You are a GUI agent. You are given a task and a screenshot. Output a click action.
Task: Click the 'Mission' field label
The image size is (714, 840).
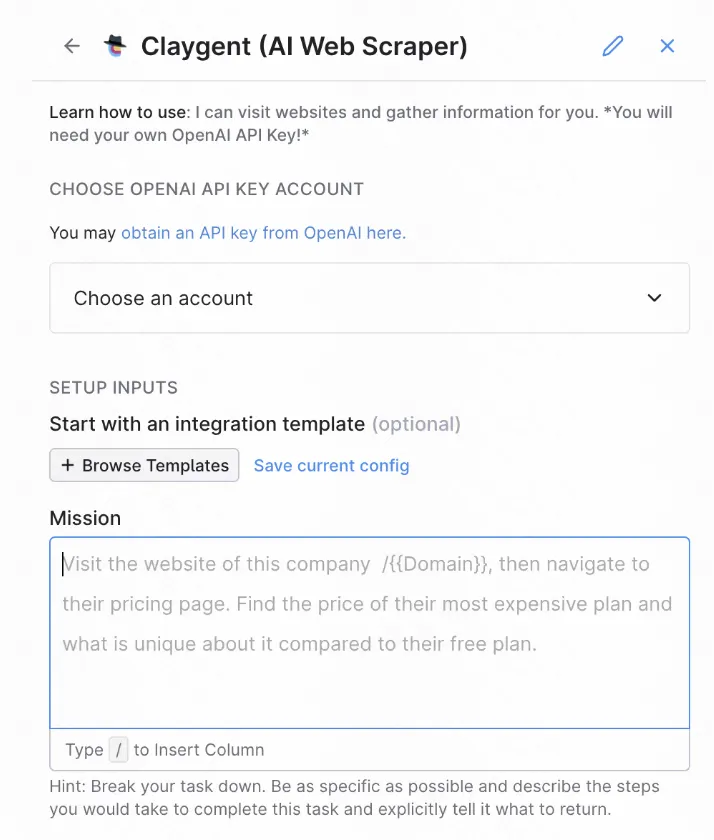[x=85, y=518]
